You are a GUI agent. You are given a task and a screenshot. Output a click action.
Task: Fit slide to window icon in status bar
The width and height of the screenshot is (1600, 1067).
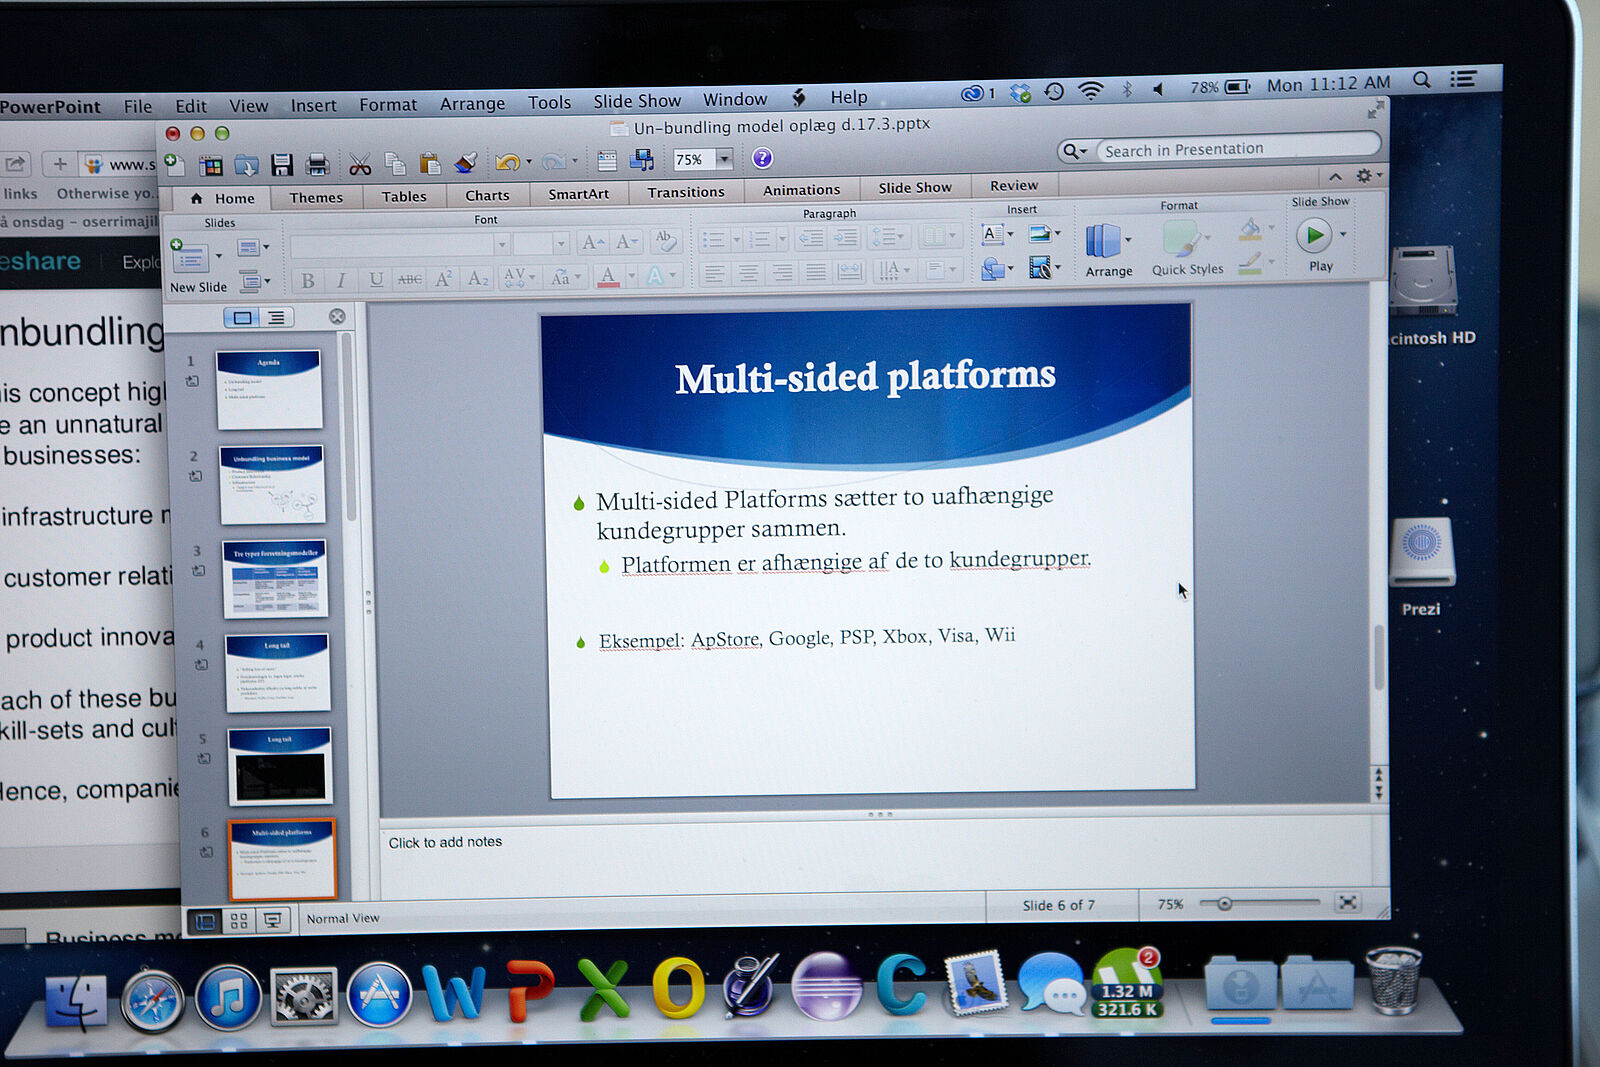pos(1348,902)
